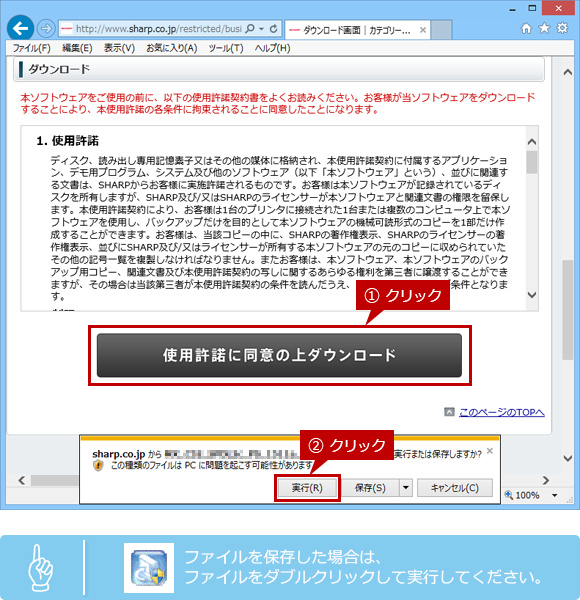Go back with the browser Back arrow
This screenshot has width=580, height=600.
coord(20,28)
